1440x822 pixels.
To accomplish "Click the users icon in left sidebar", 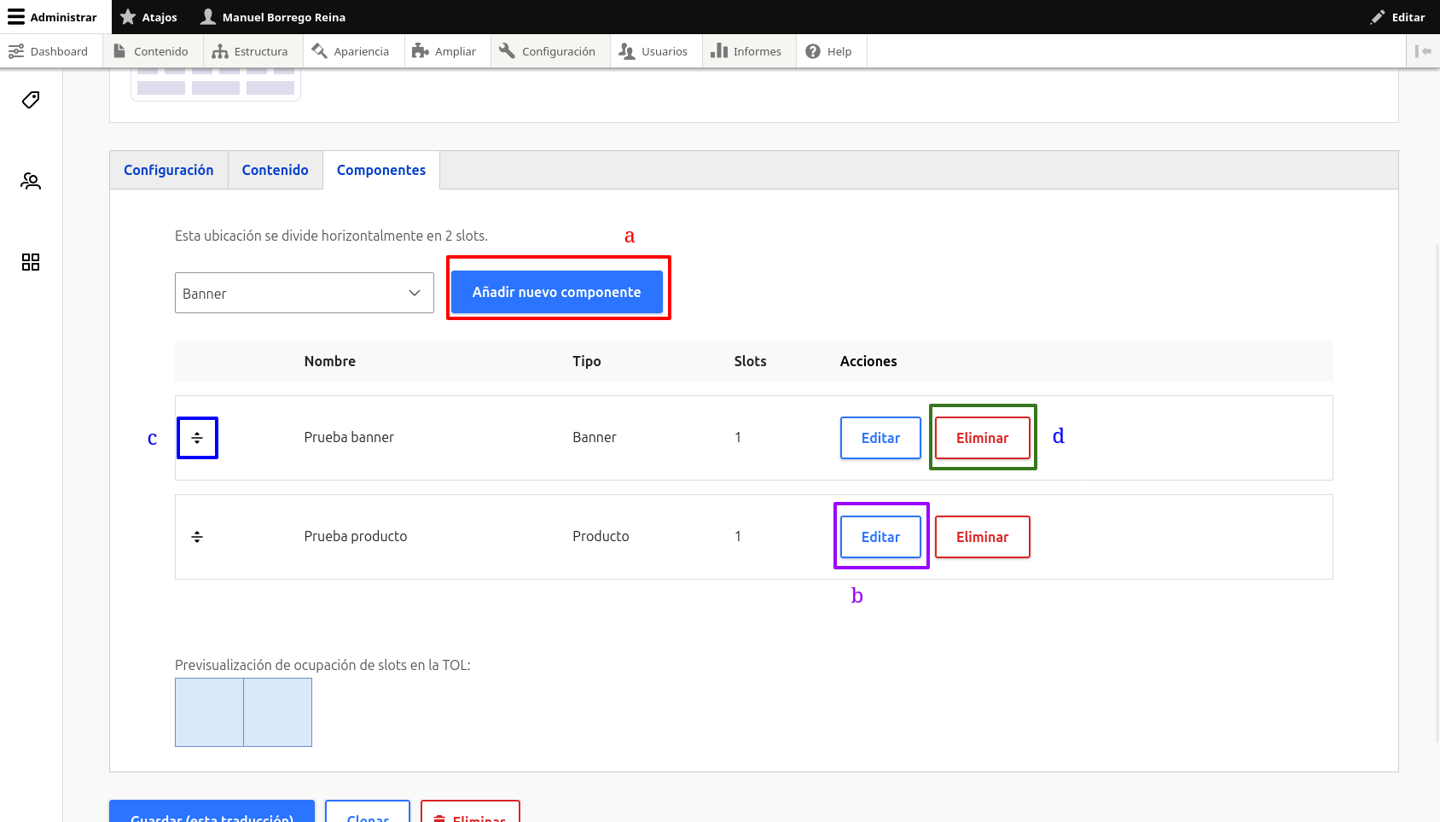I will click(31, 181).
